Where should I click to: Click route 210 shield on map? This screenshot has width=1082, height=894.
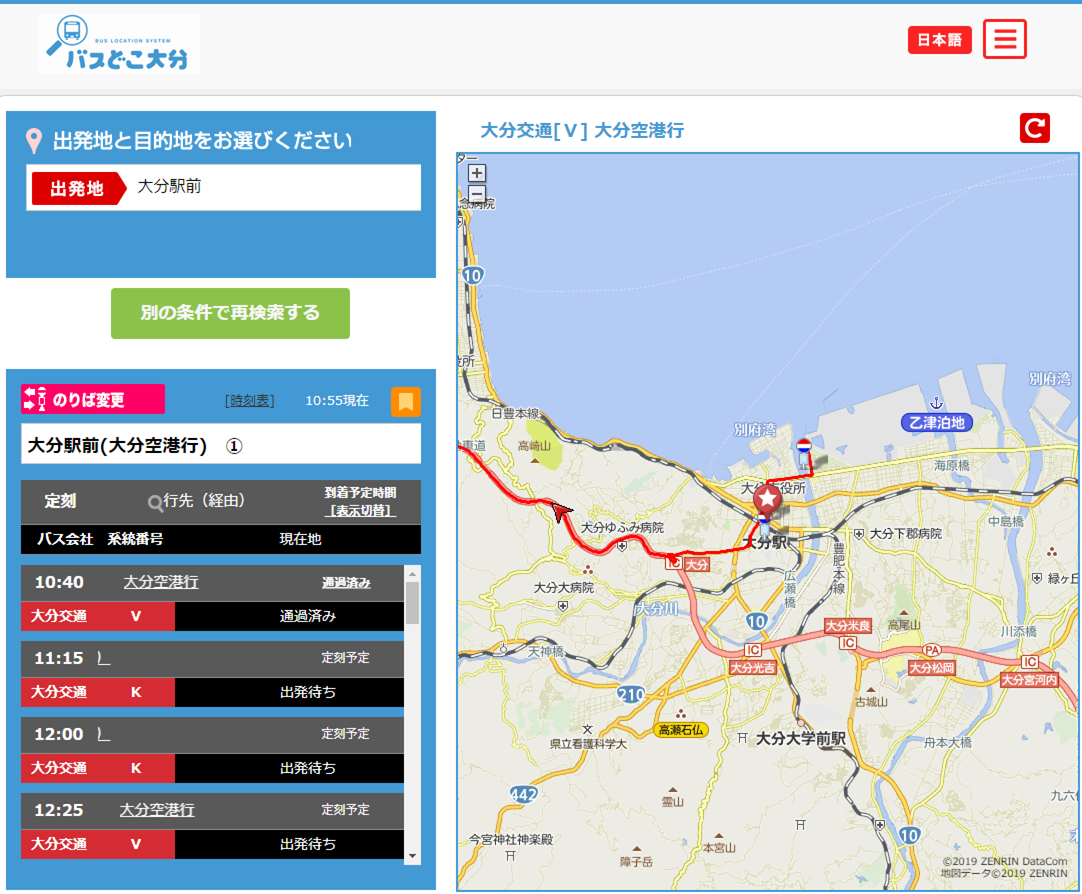coord(631,694)
